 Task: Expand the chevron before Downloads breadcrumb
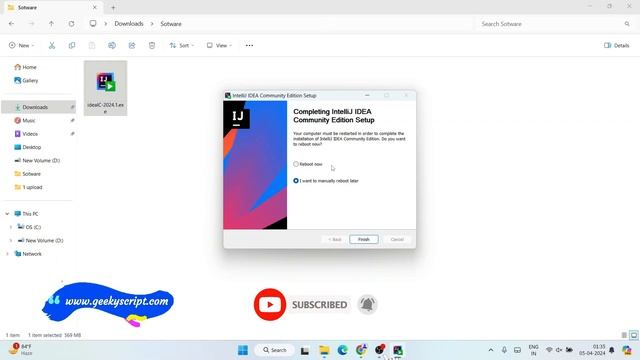coord(106,24)
